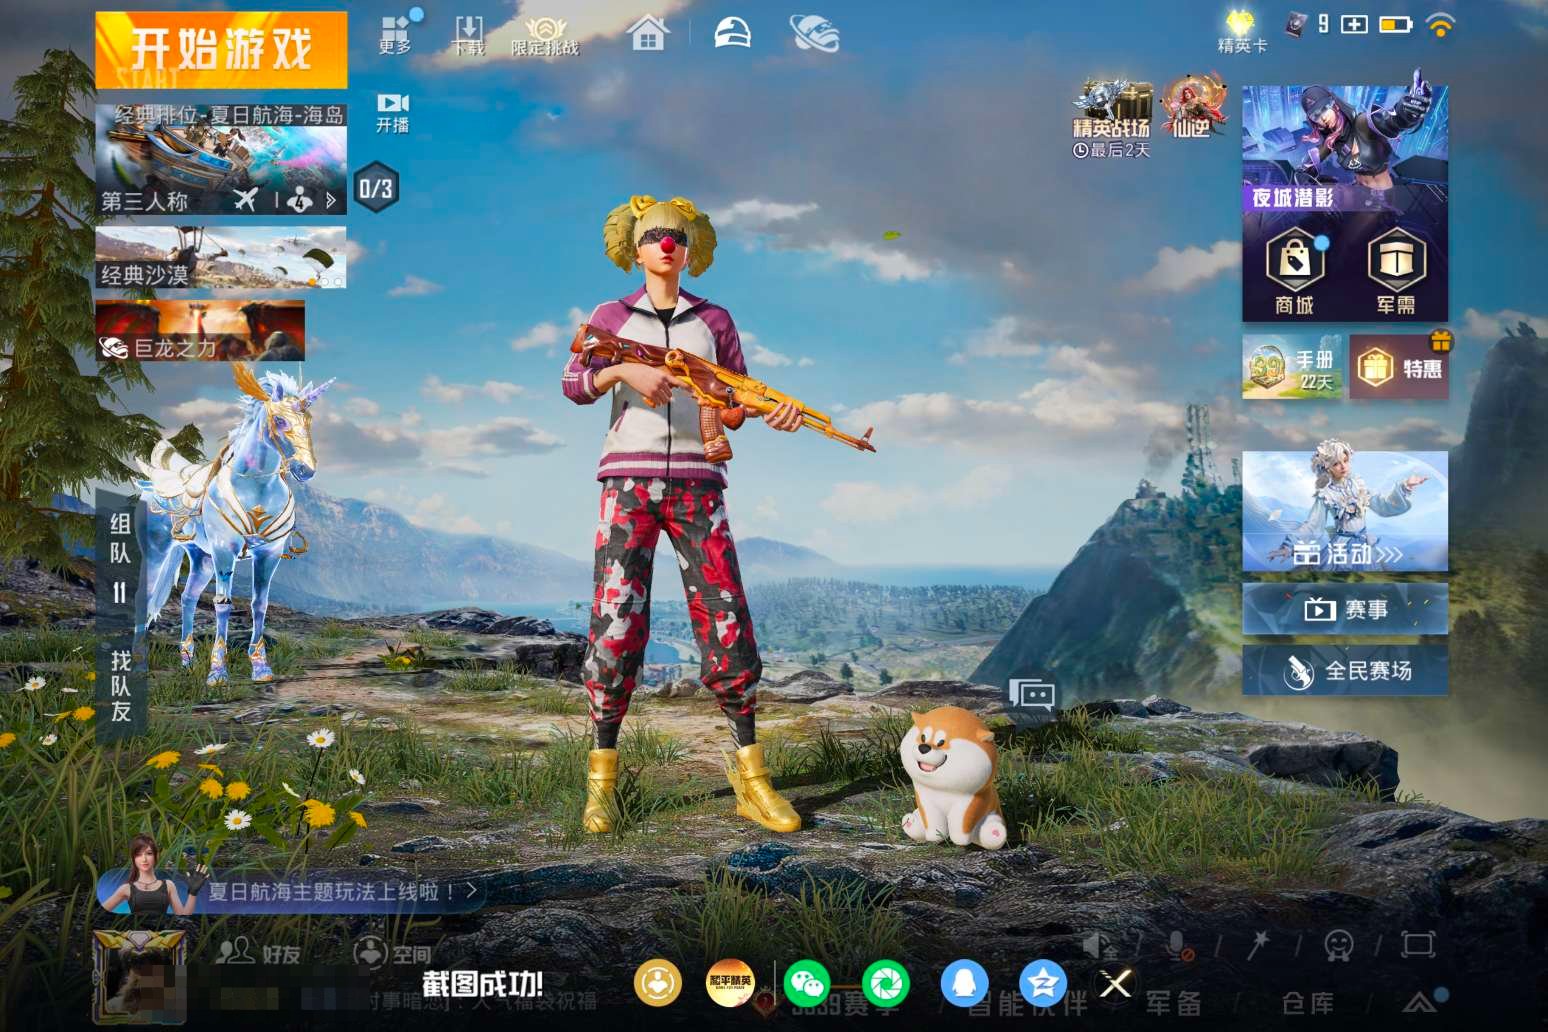Open the helmet icon in top bar
Screen dimensions: 1548x1032
click(x=732, y=32)
